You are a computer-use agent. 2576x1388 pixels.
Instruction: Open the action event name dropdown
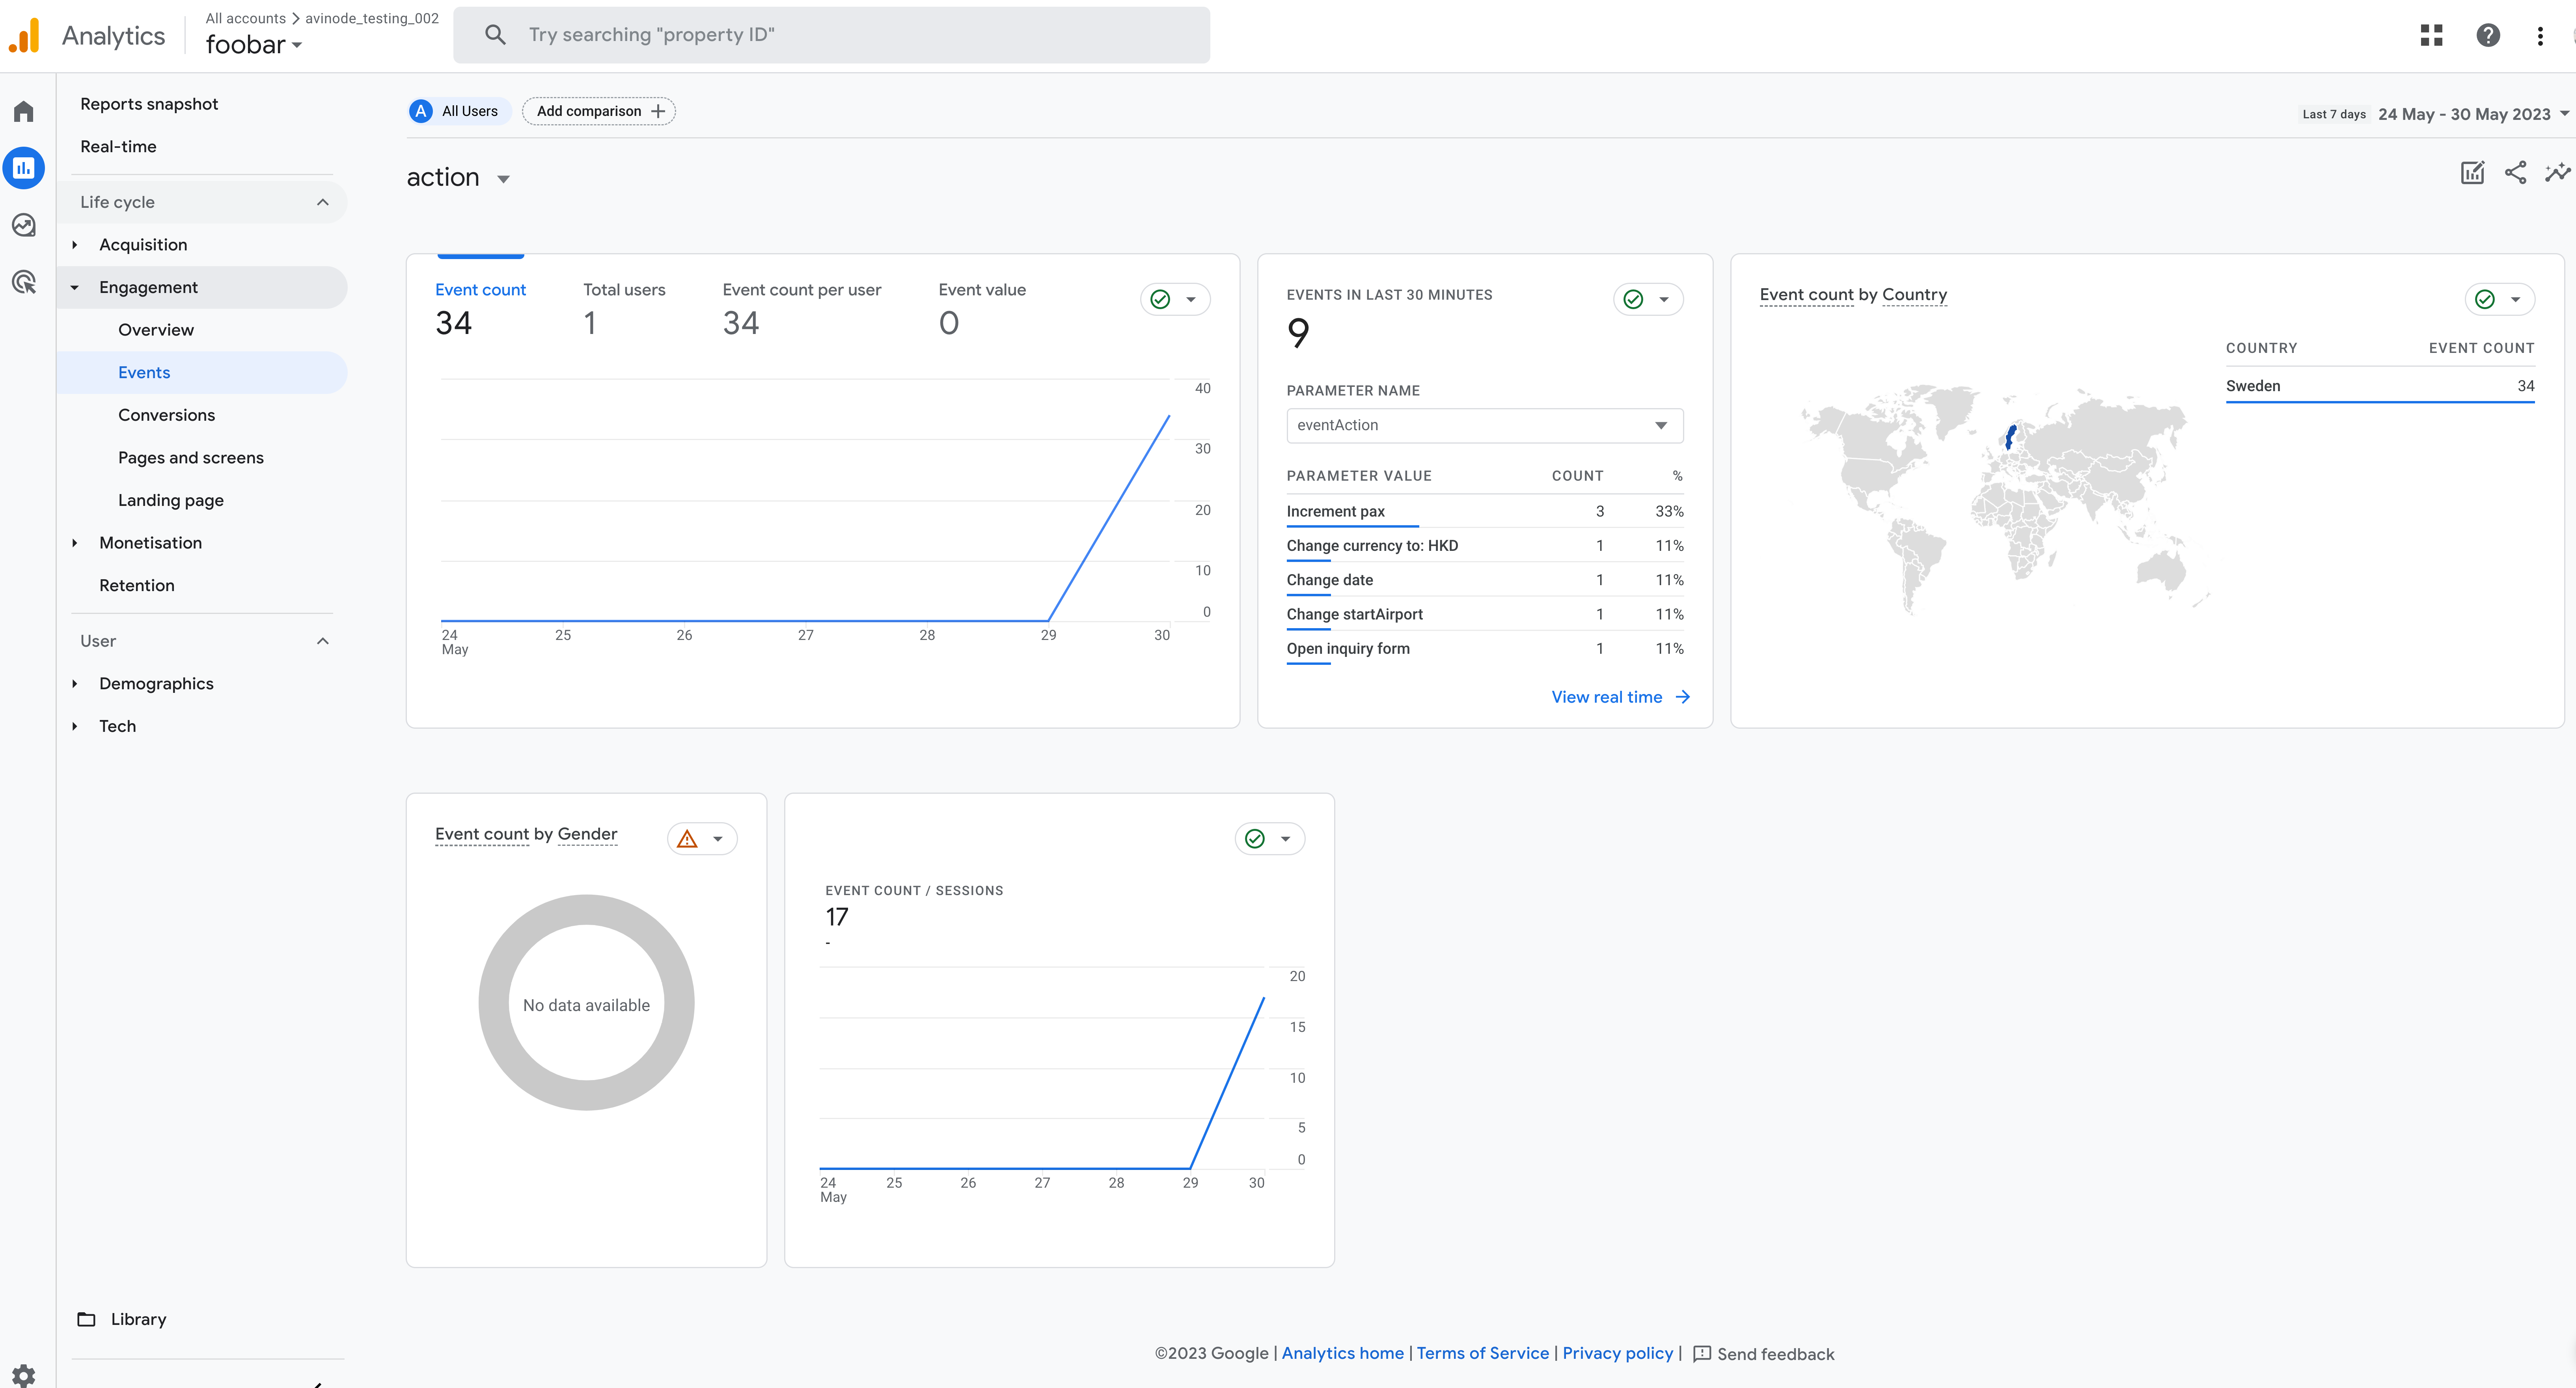(x=503, y=179)
